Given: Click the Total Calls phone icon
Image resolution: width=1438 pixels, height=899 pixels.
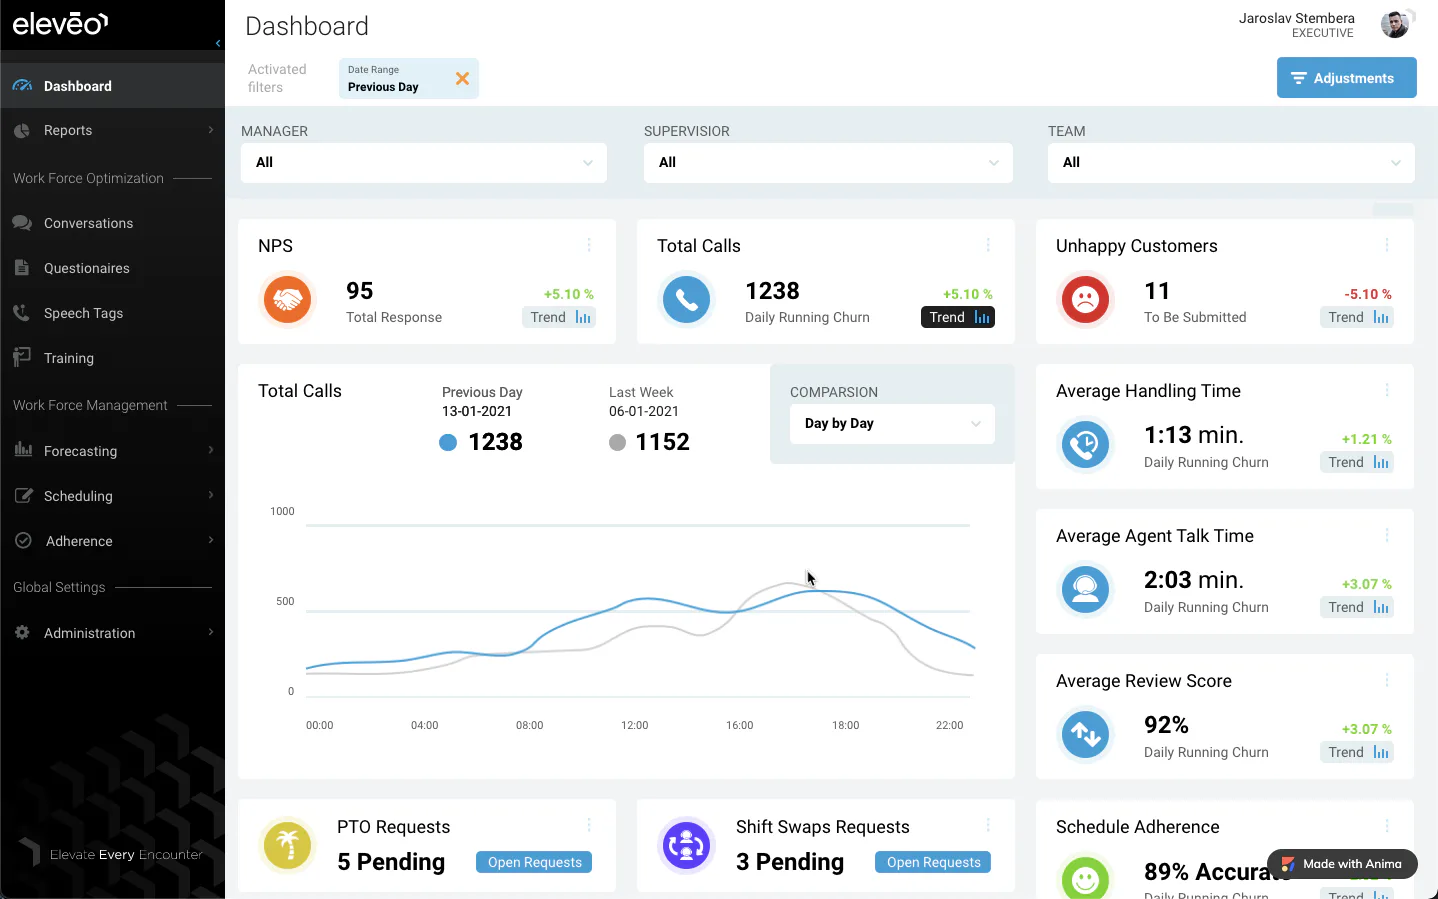Looking at the screenshot, I should (686, 299).
